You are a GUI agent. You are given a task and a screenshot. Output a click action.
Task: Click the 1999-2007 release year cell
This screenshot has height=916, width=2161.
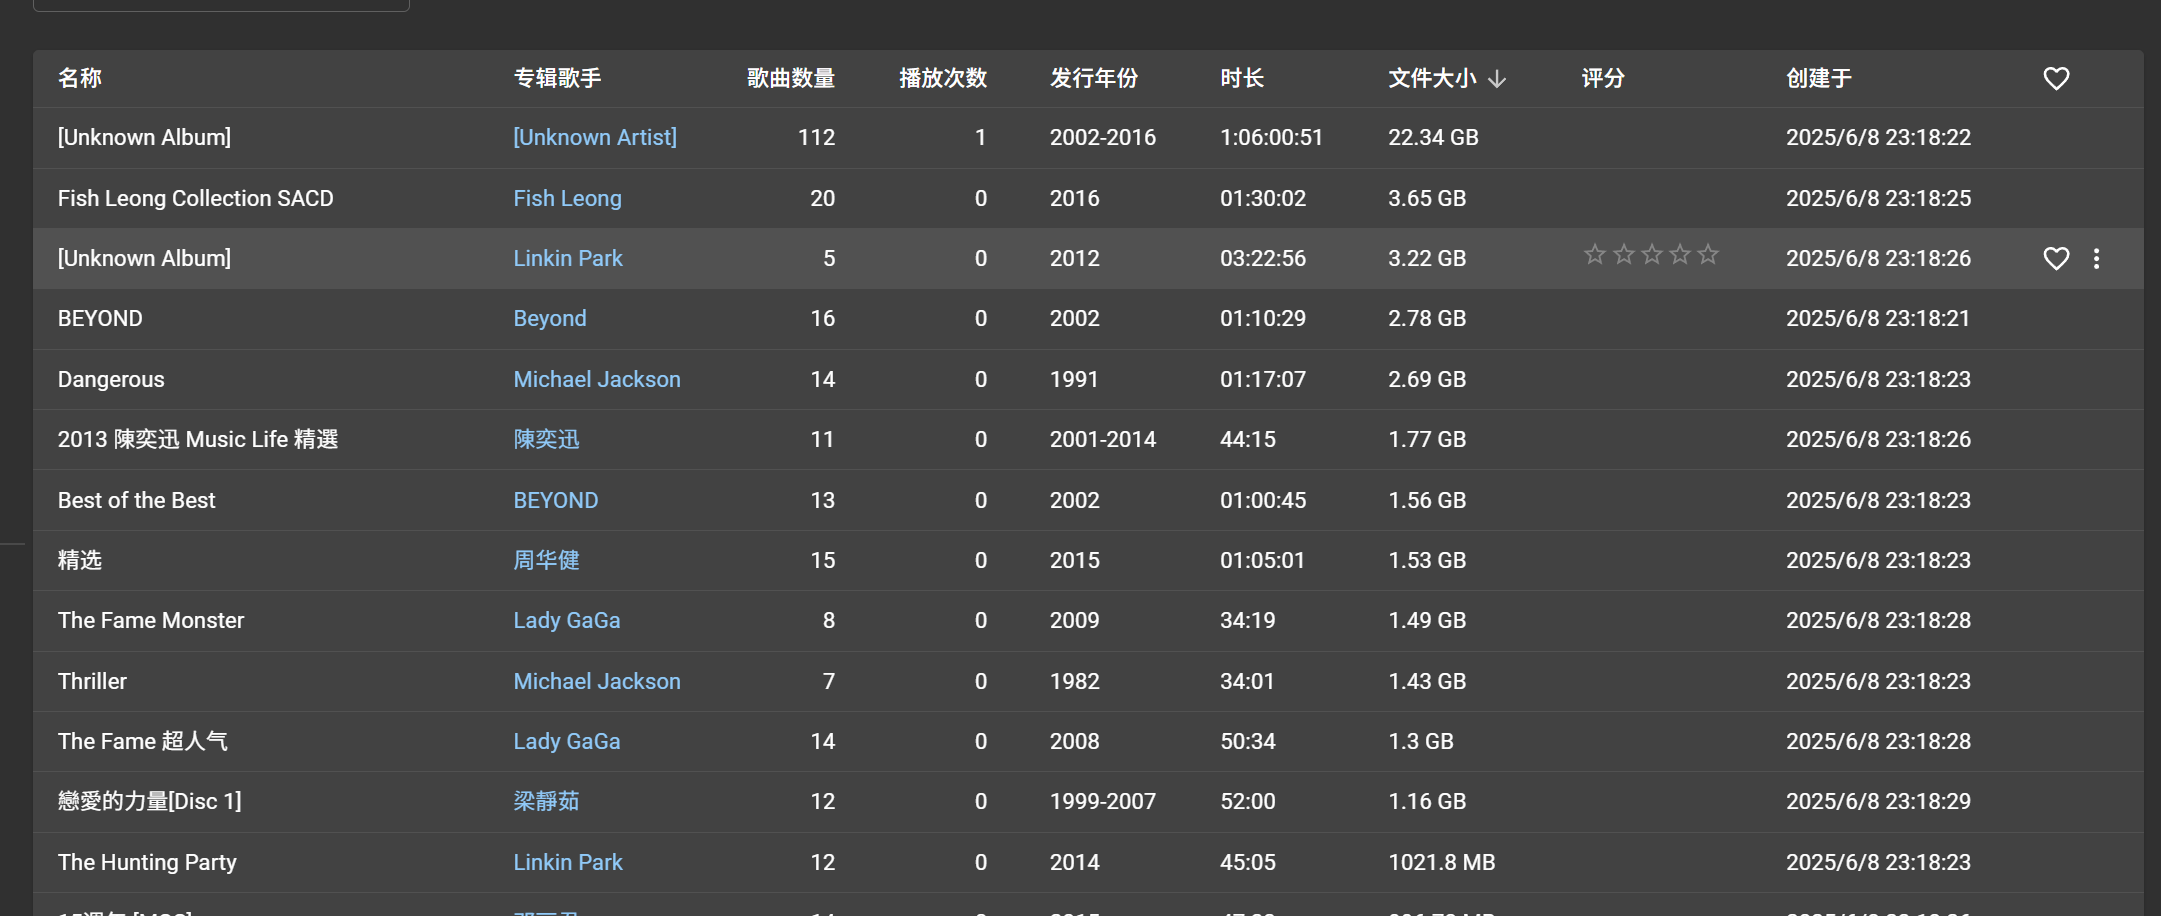tap(1103, 801)
